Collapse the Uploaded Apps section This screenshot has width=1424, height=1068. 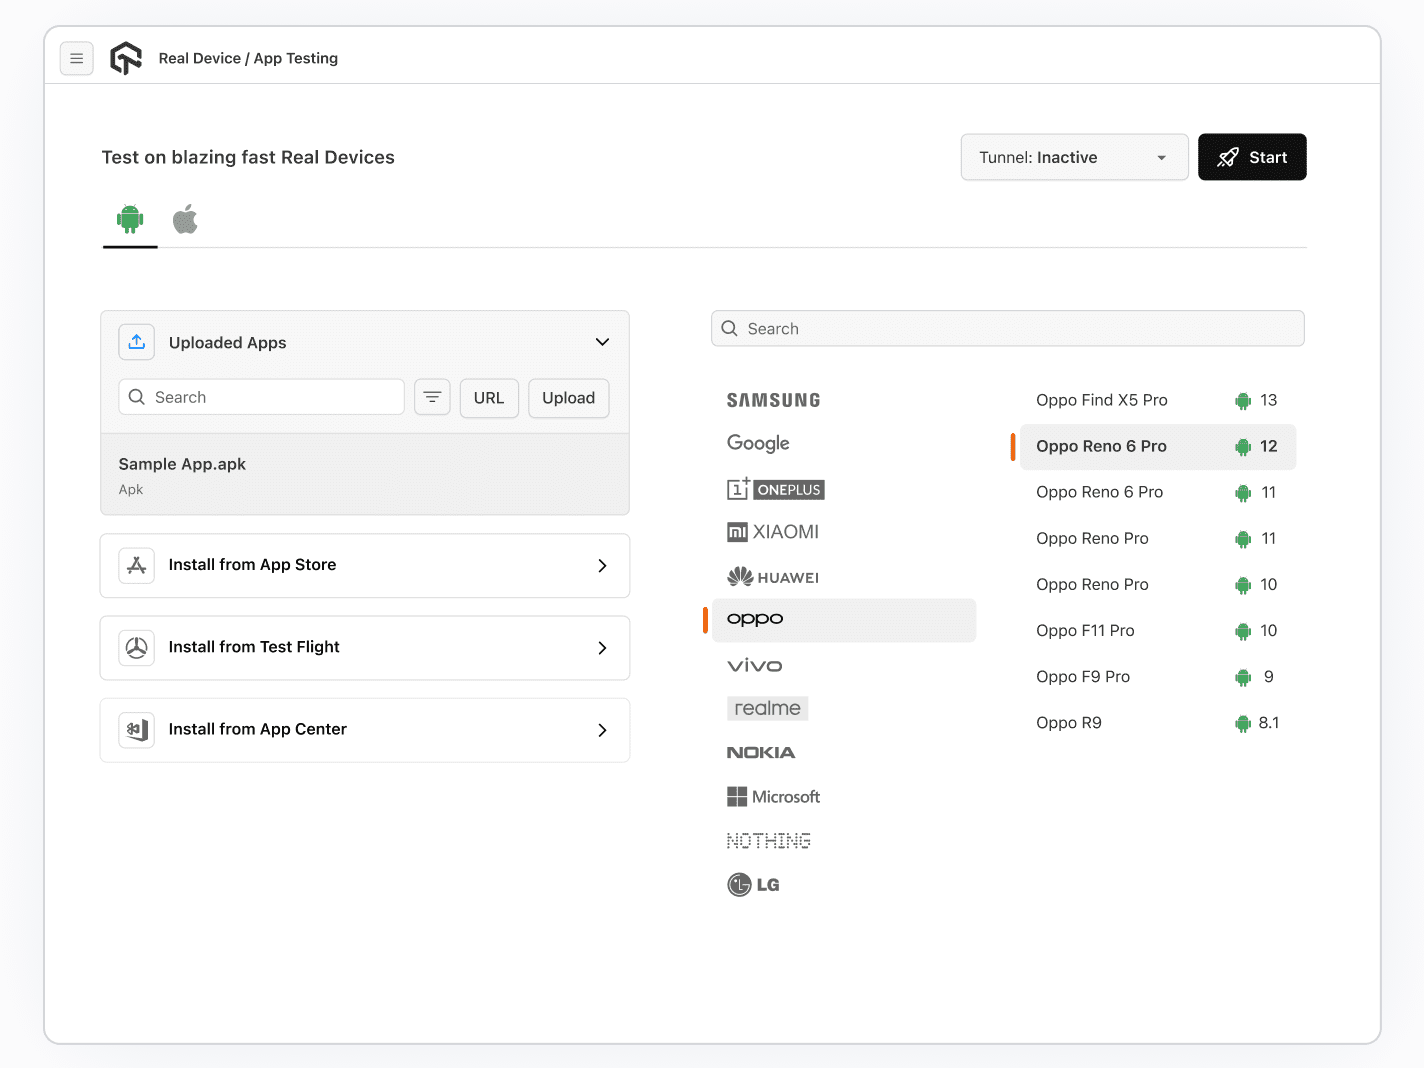point(602,342)
